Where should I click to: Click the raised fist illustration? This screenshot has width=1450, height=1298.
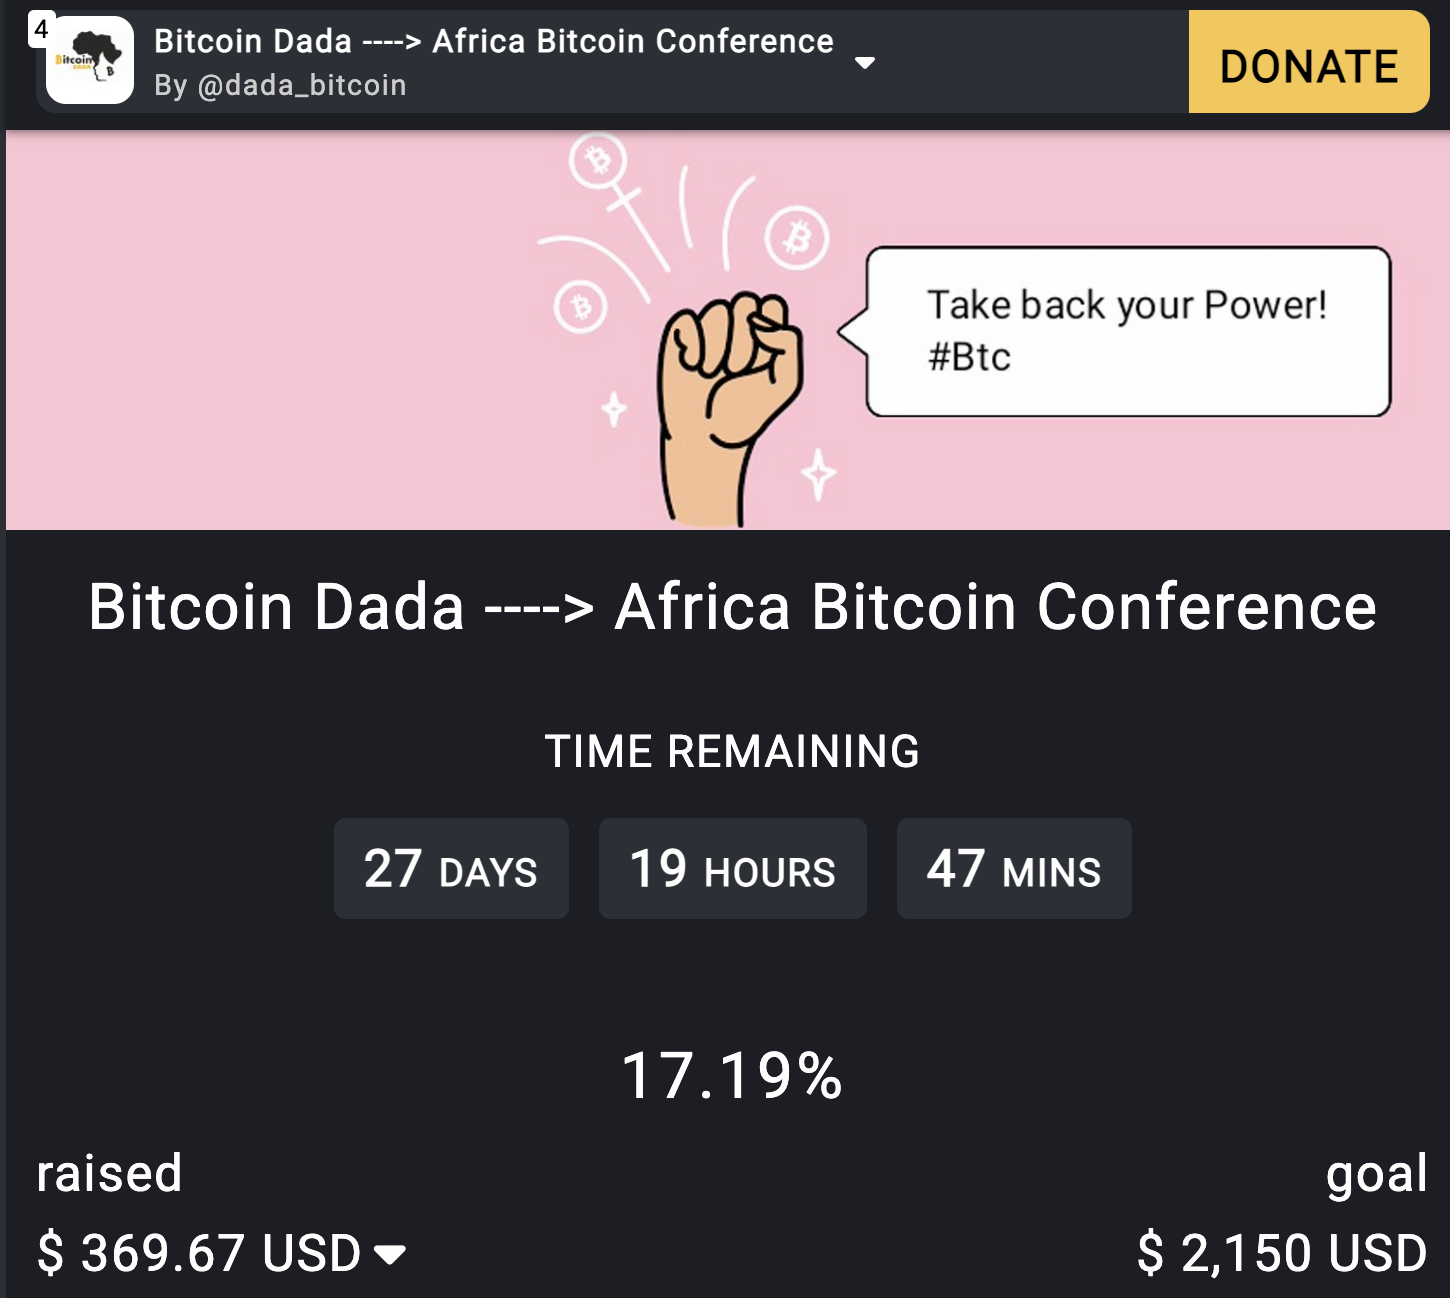pos(729,400)
